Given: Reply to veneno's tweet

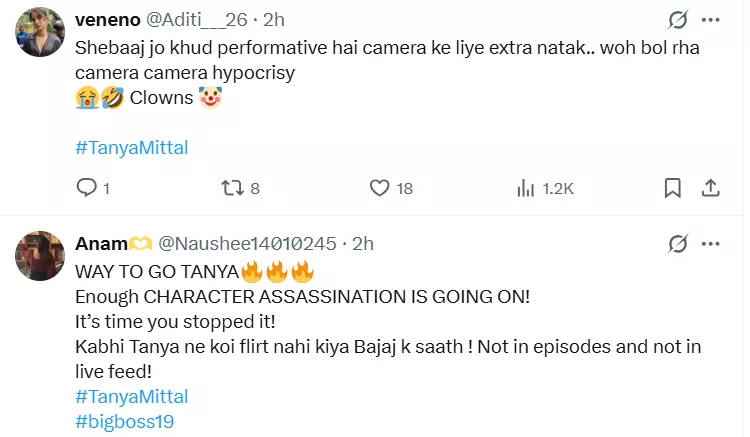Looking at the screenshot, I should tap(88, 188).
